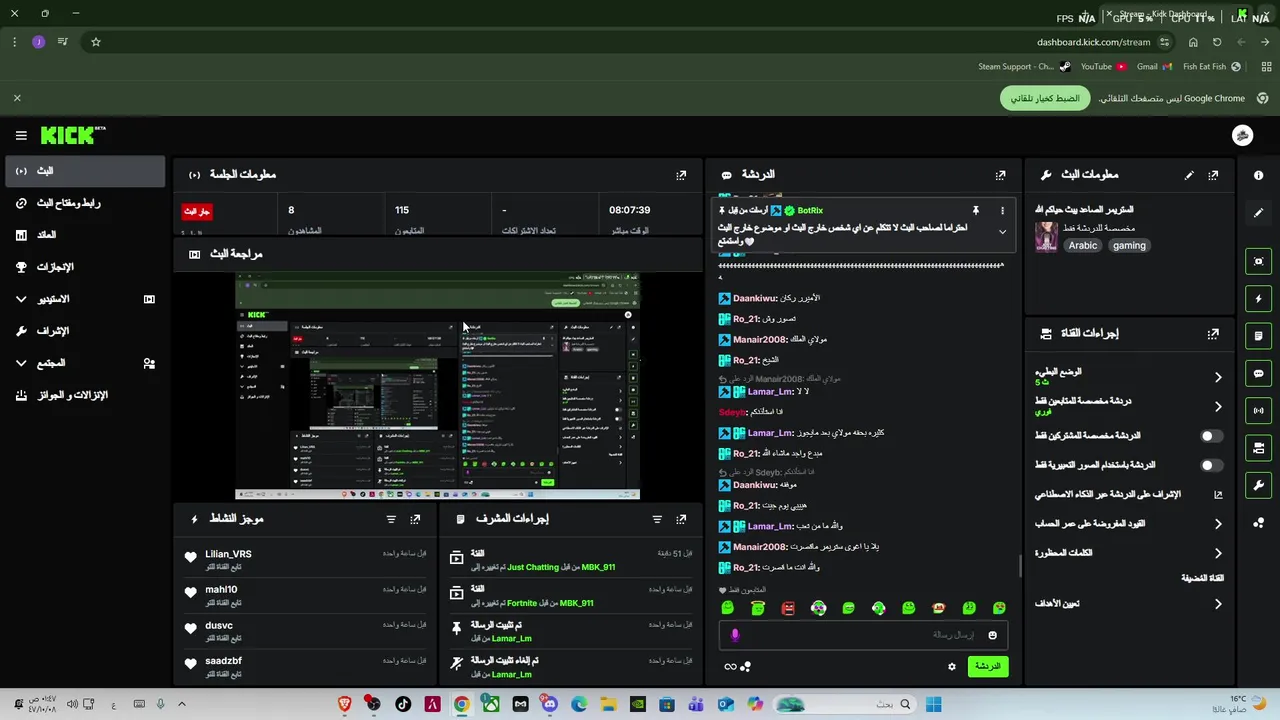This screenshot has height=720, width=1280.
Task: Expand set goals row
Action: point(1129,604)
